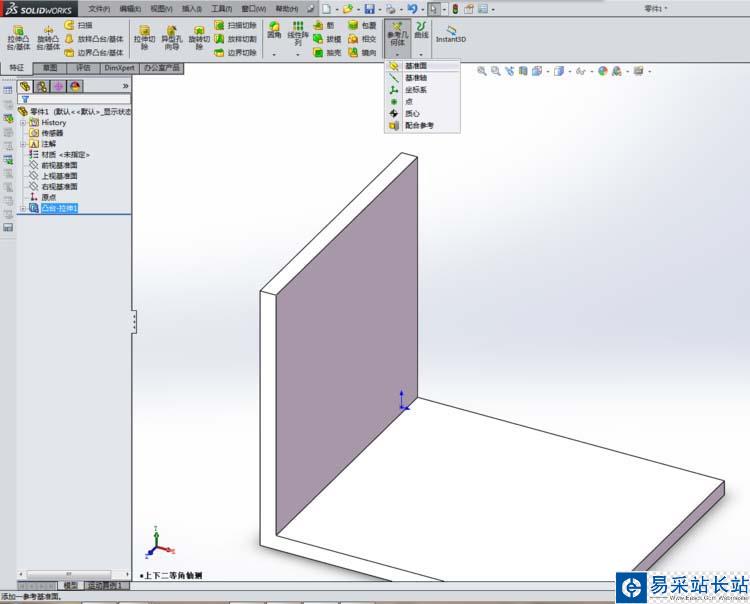The image size is (750, 604).
Task: Select the 旋转切除 revolved cut tool
Action: (199, 38)
